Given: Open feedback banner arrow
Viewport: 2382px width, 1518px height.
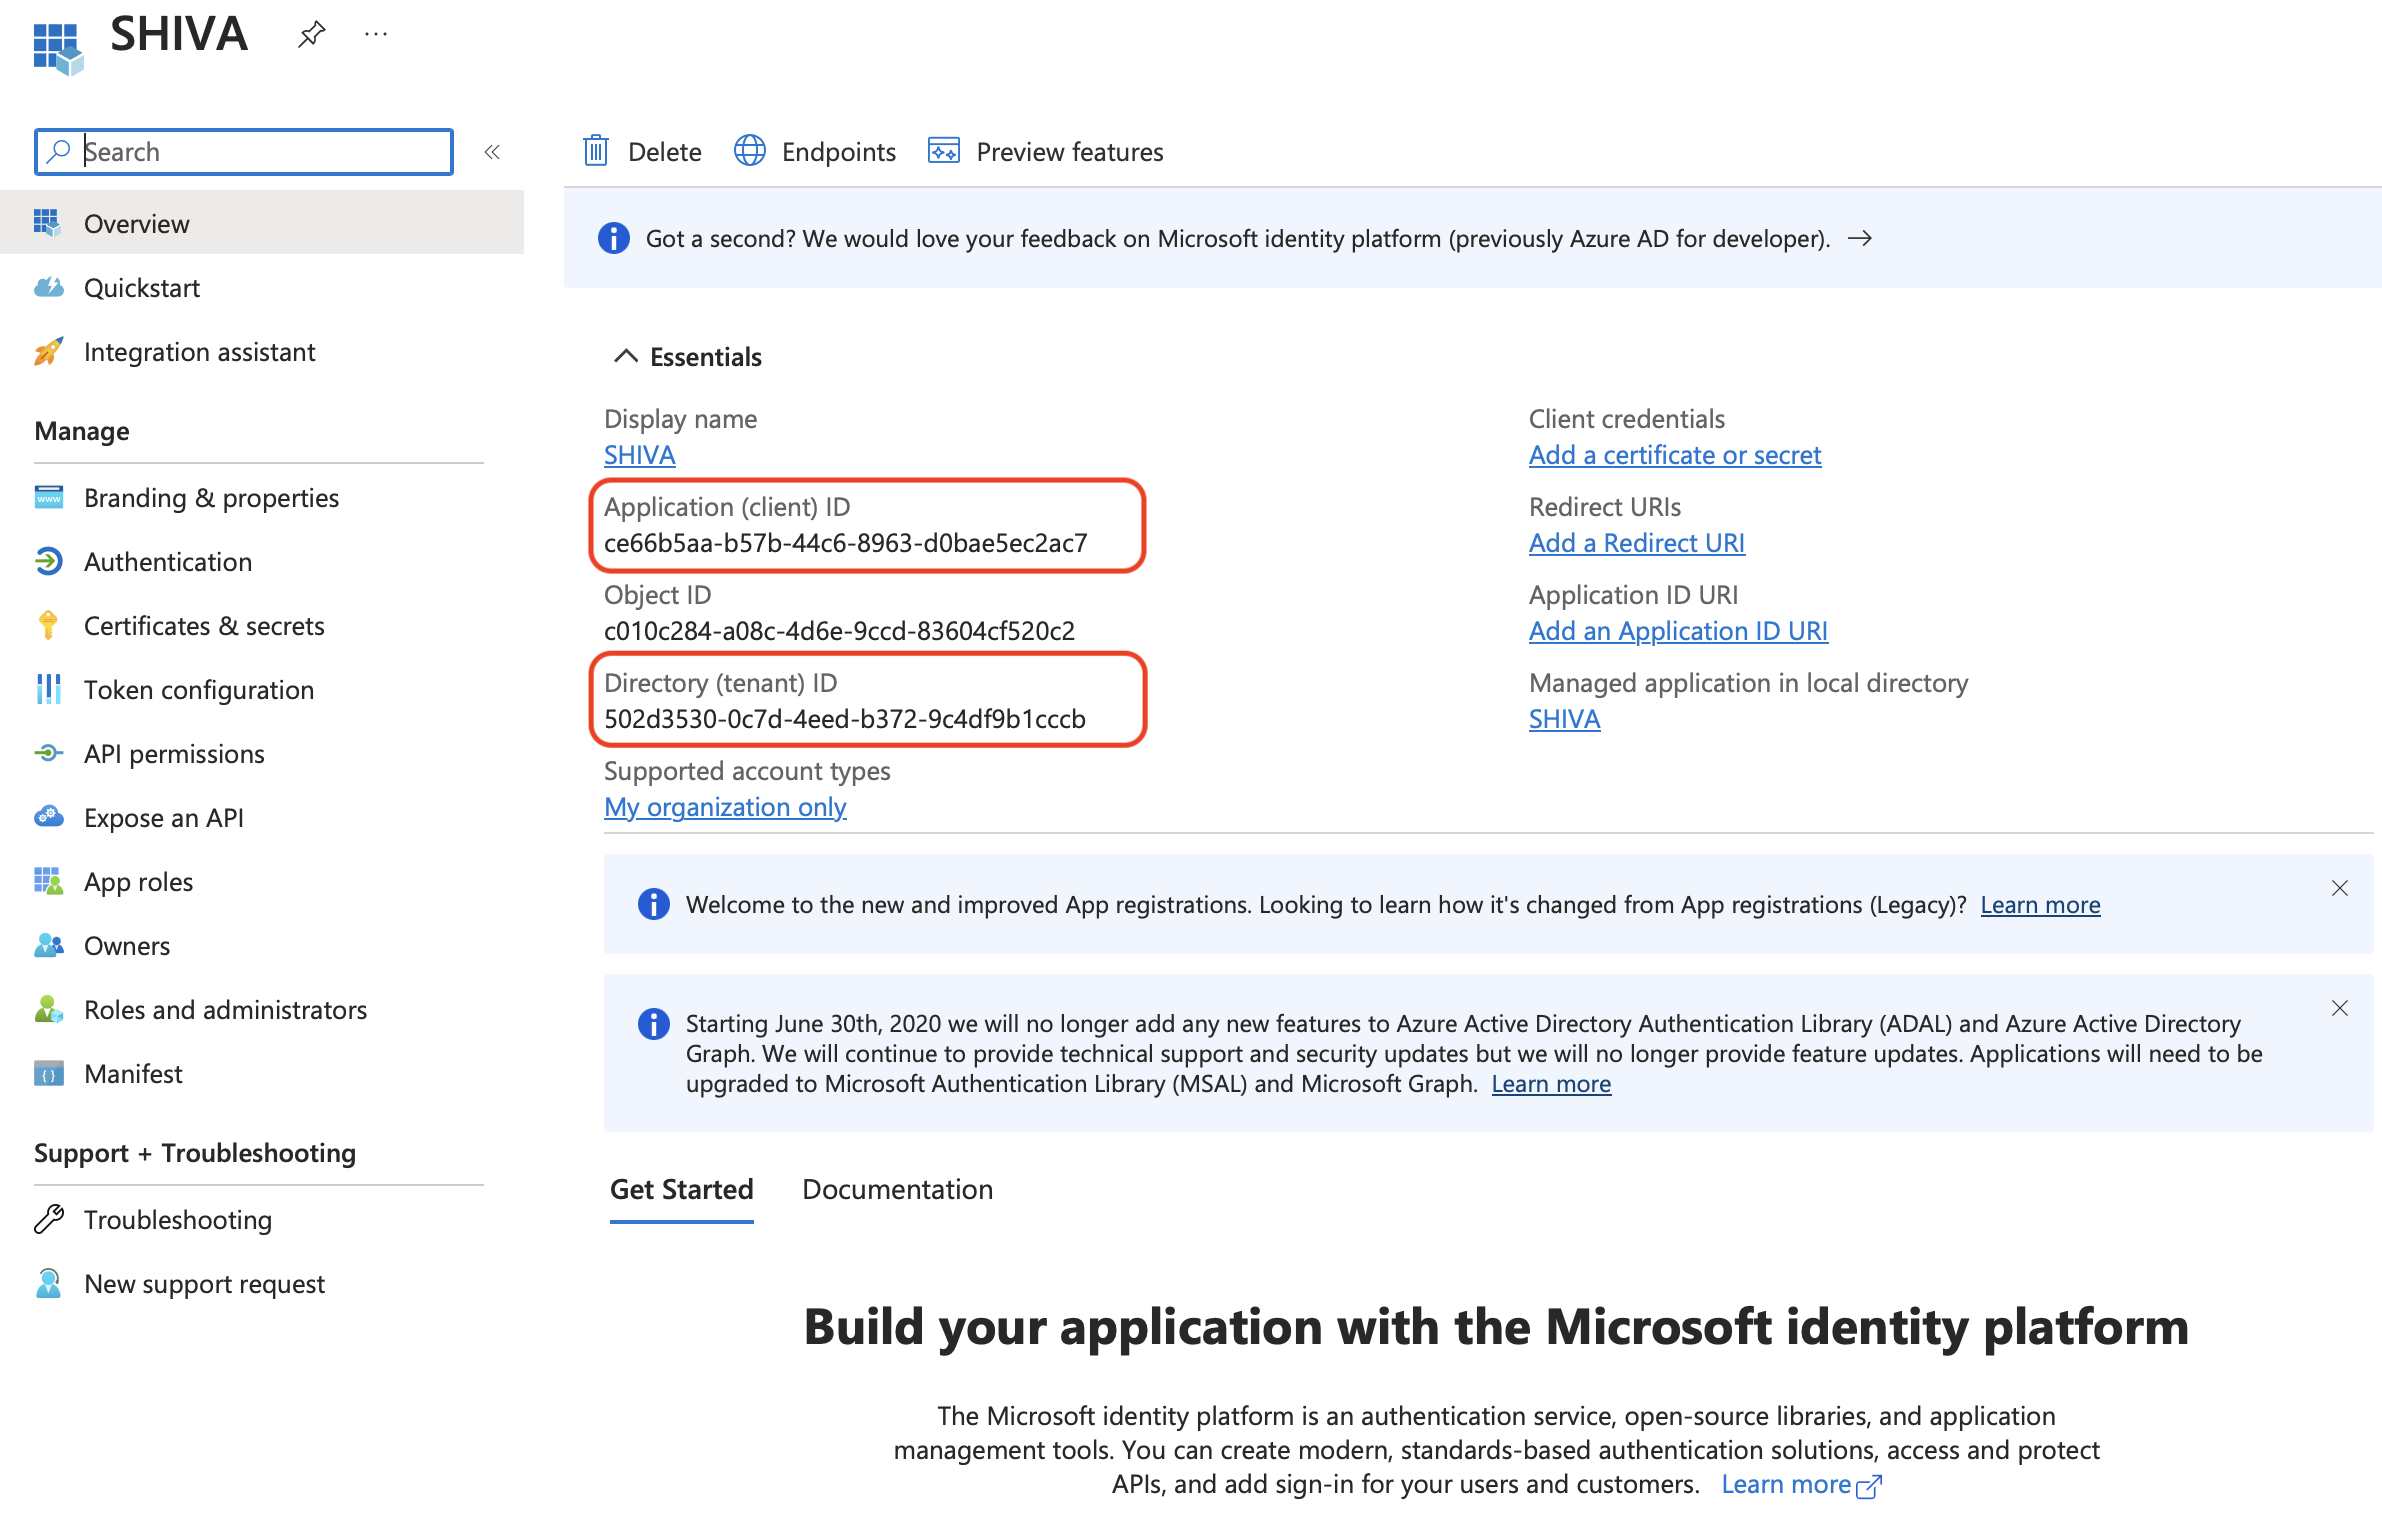Looking at the screenshot, I should [x=1860, y=239].
